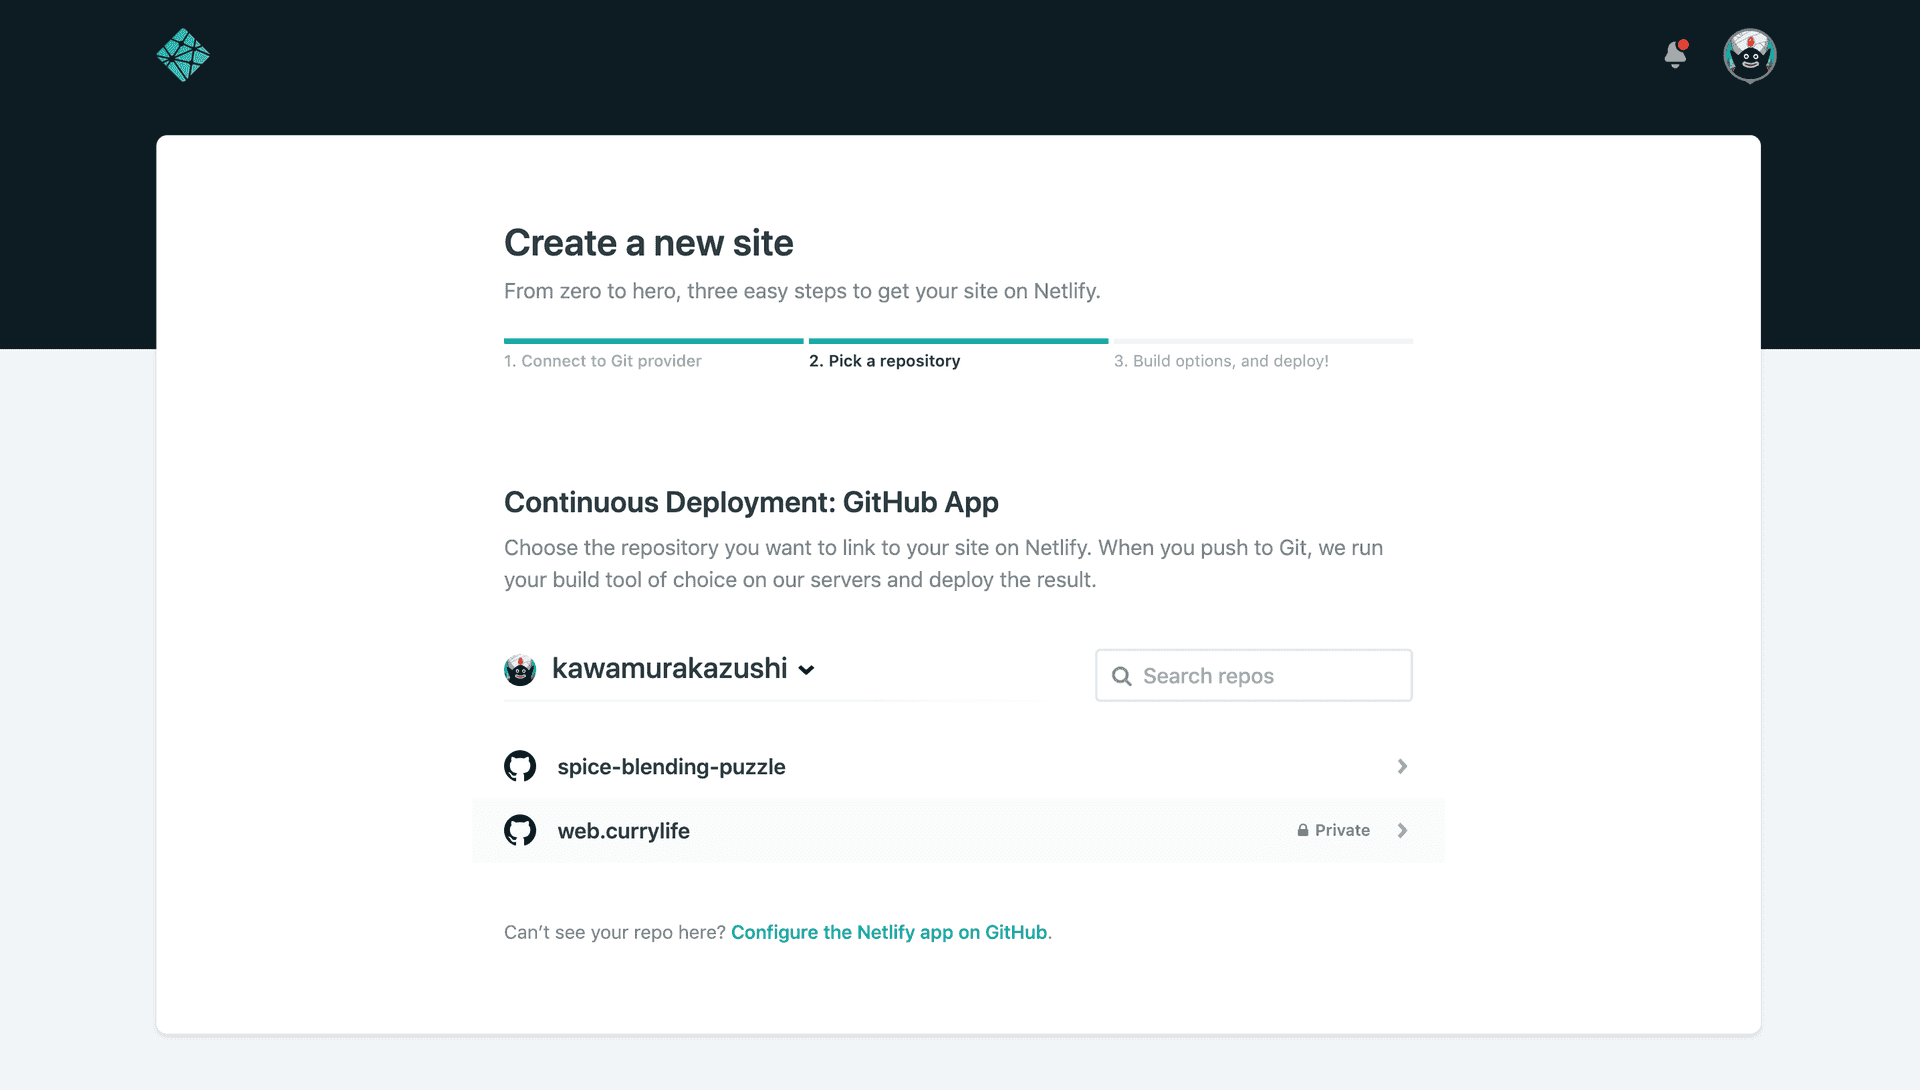Click the lock icon next to Private

tap(1303, 830)
